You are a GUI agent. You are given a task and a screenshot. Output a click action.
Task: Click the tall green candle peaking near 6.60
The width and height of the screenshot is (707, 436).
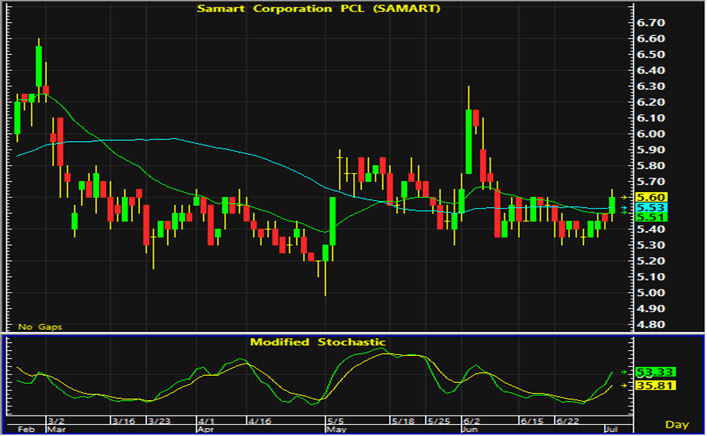39,66
